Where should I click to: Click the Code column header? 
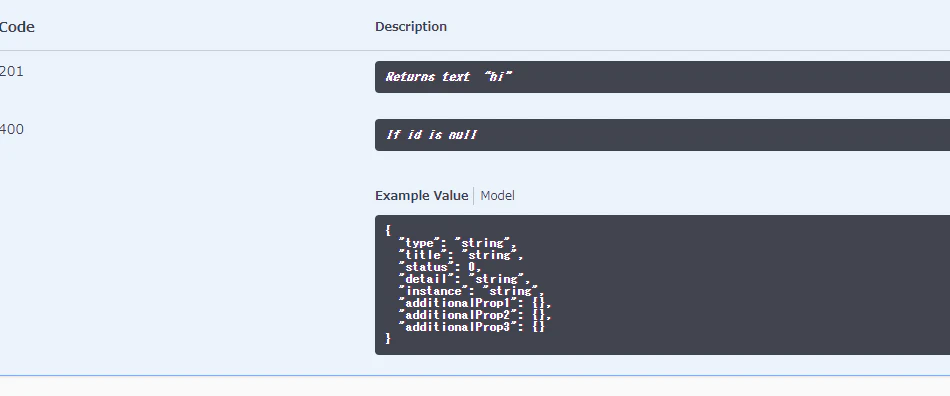(17, 27)
